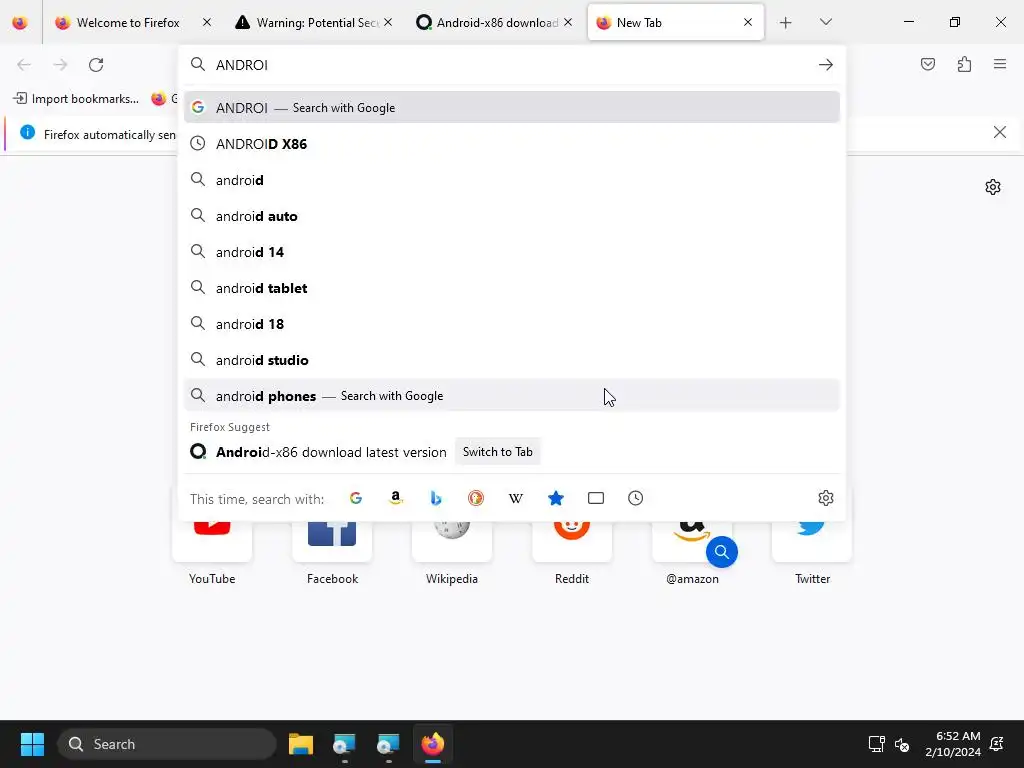The height and width of the screenshot is (768, 1024).
Task: Choose the android tablet suggestion
Action: point(511,287)
